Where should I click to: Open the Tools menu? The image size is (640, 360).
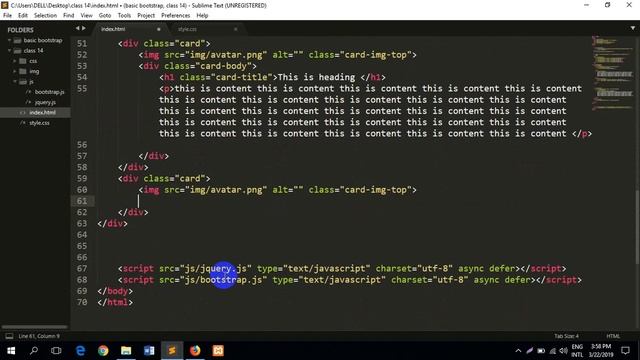click(124, 16)
